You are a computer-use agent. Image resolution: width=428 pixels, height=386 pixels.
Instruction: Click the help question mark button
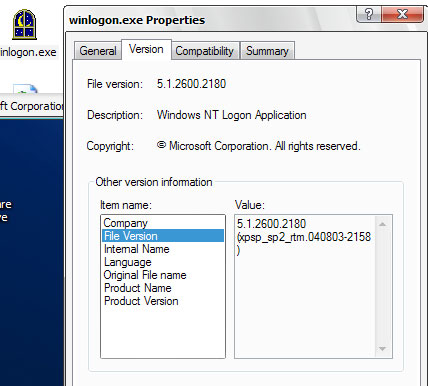[369, 14]
